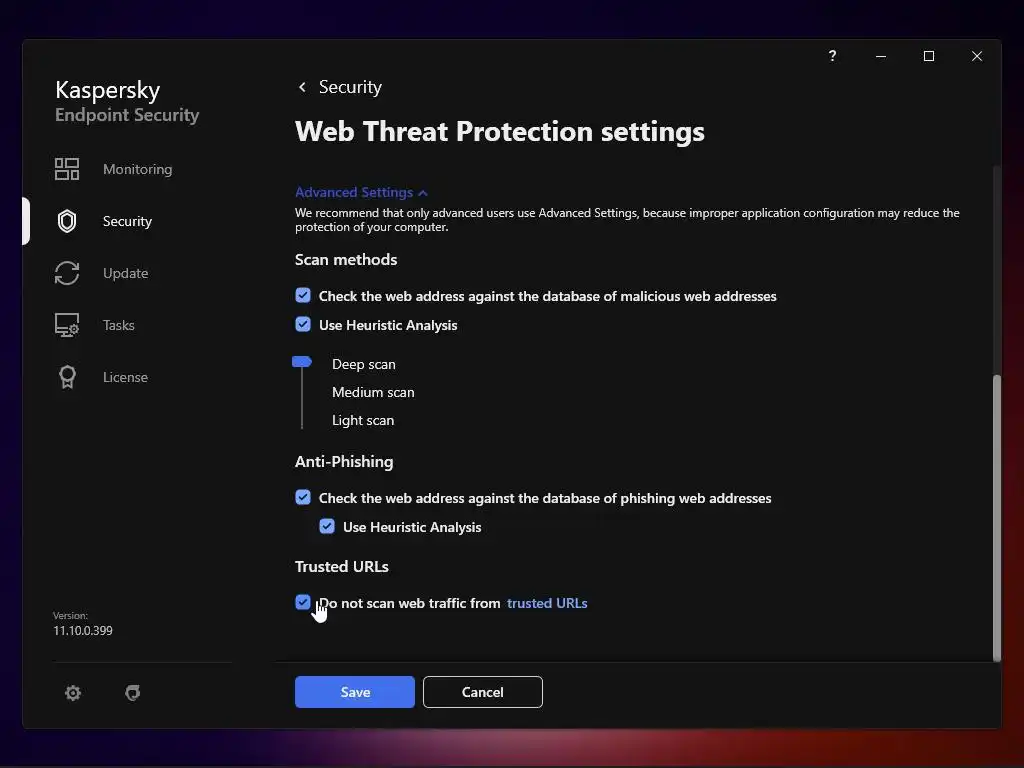Click the Tasks monitor gear icon
Screen dimensions: 1024x768
click(67, 325)
